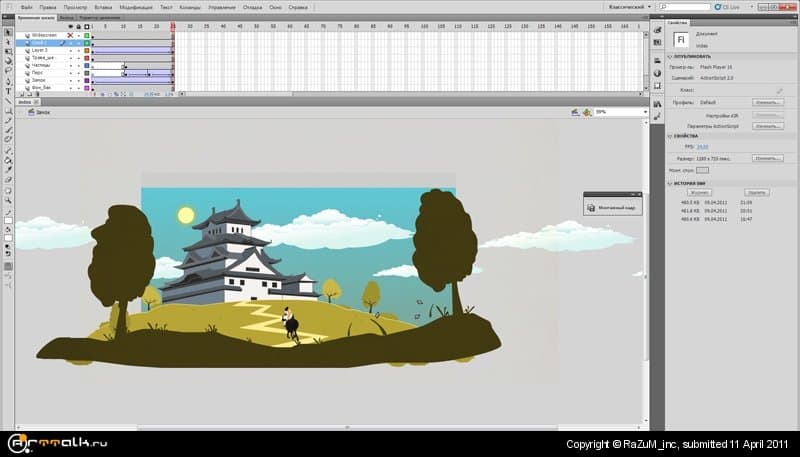800x457 pixels.
Task: Click the FPS 24.00 value link
Action: [x=702, y=147]
